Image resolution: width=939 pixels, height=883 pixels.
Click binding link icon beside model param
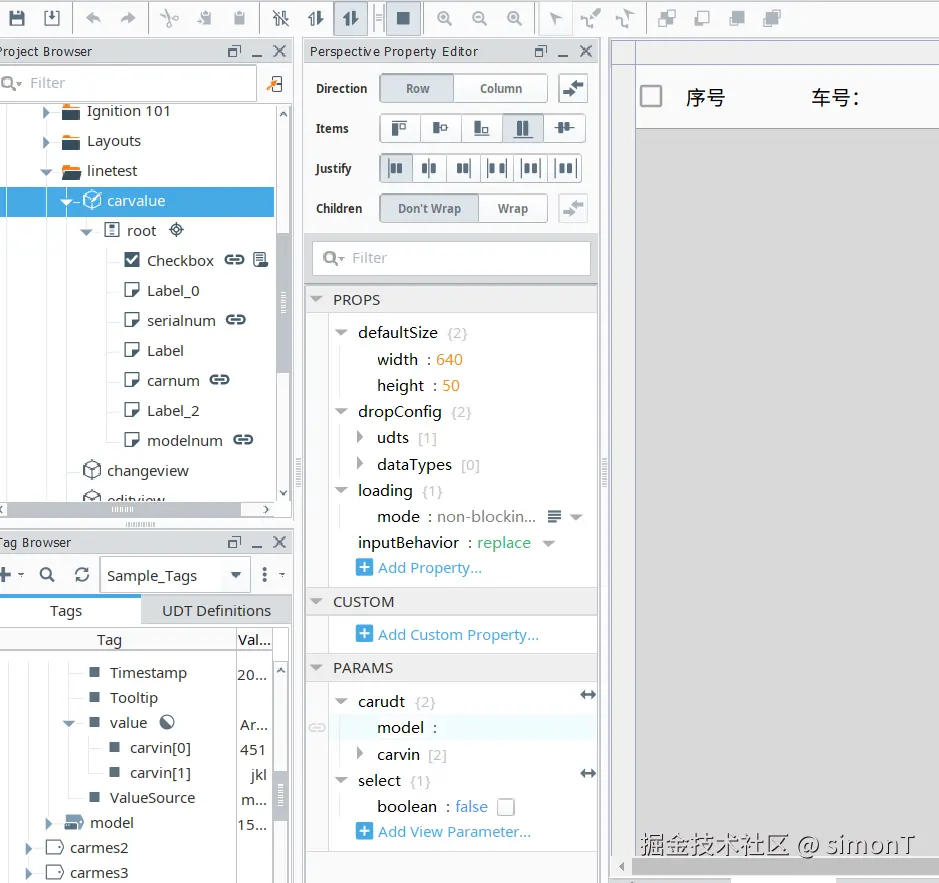click(317, 728)
